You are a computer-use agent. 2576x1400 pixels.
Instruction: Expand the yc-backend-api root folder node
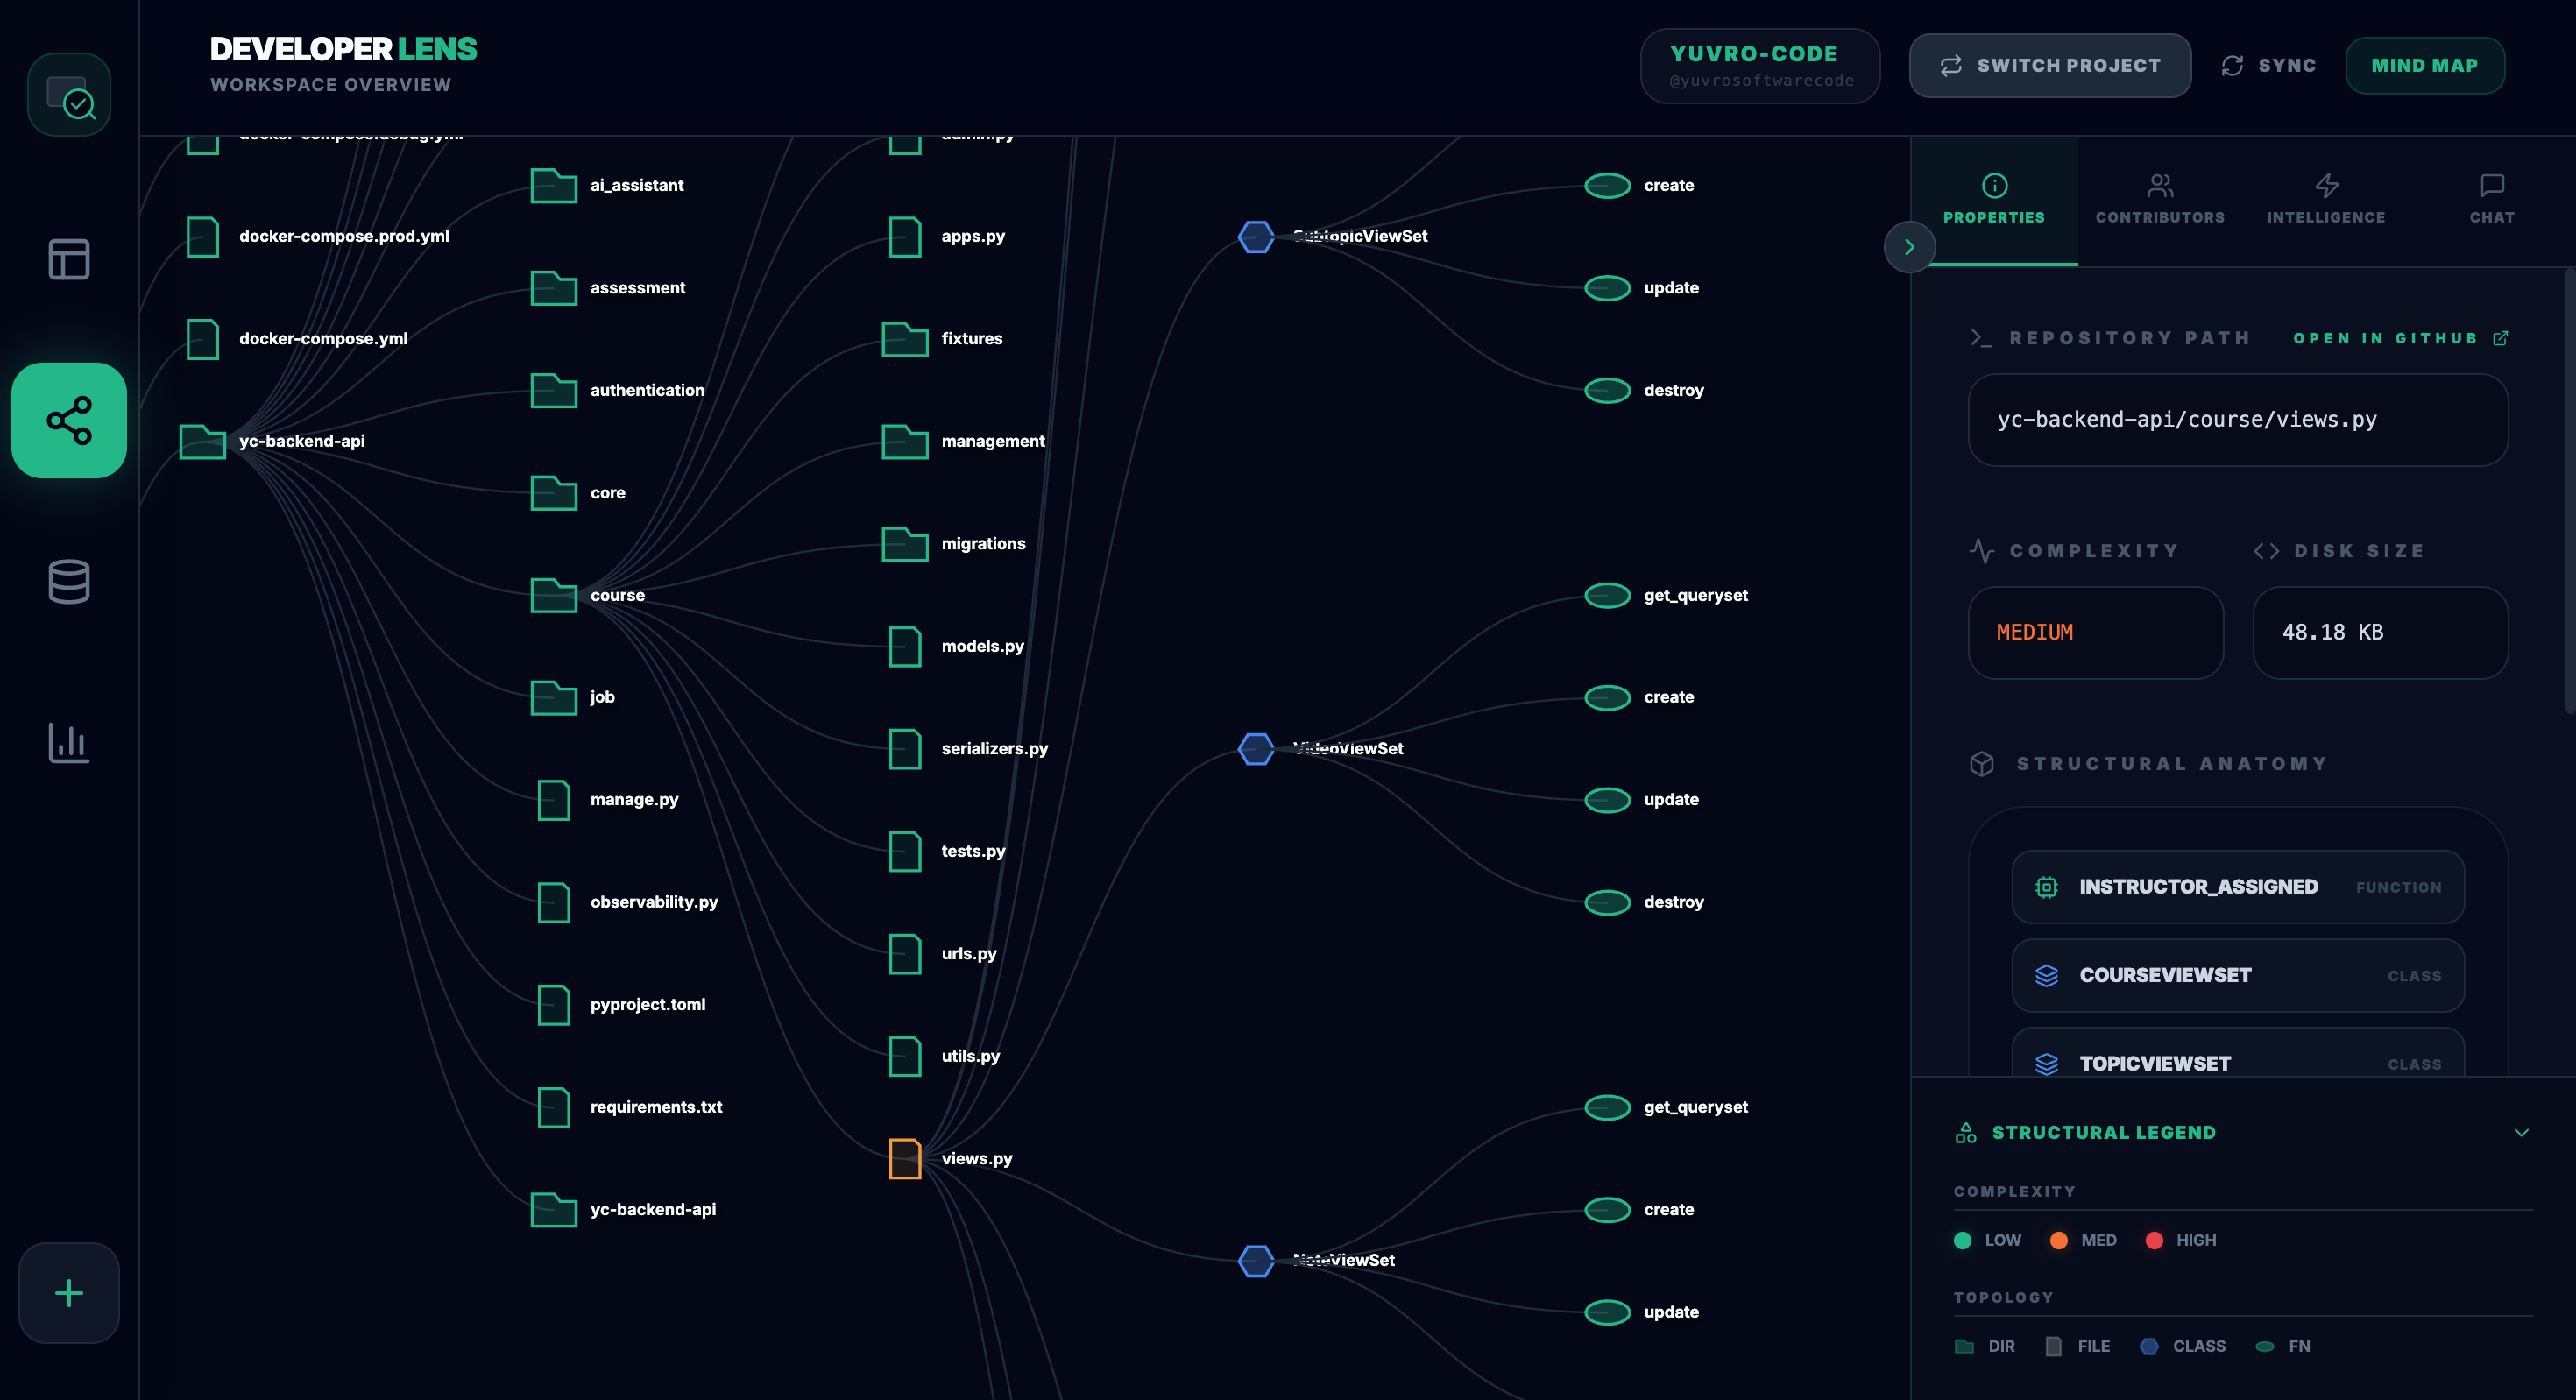[x=203, y=441]
